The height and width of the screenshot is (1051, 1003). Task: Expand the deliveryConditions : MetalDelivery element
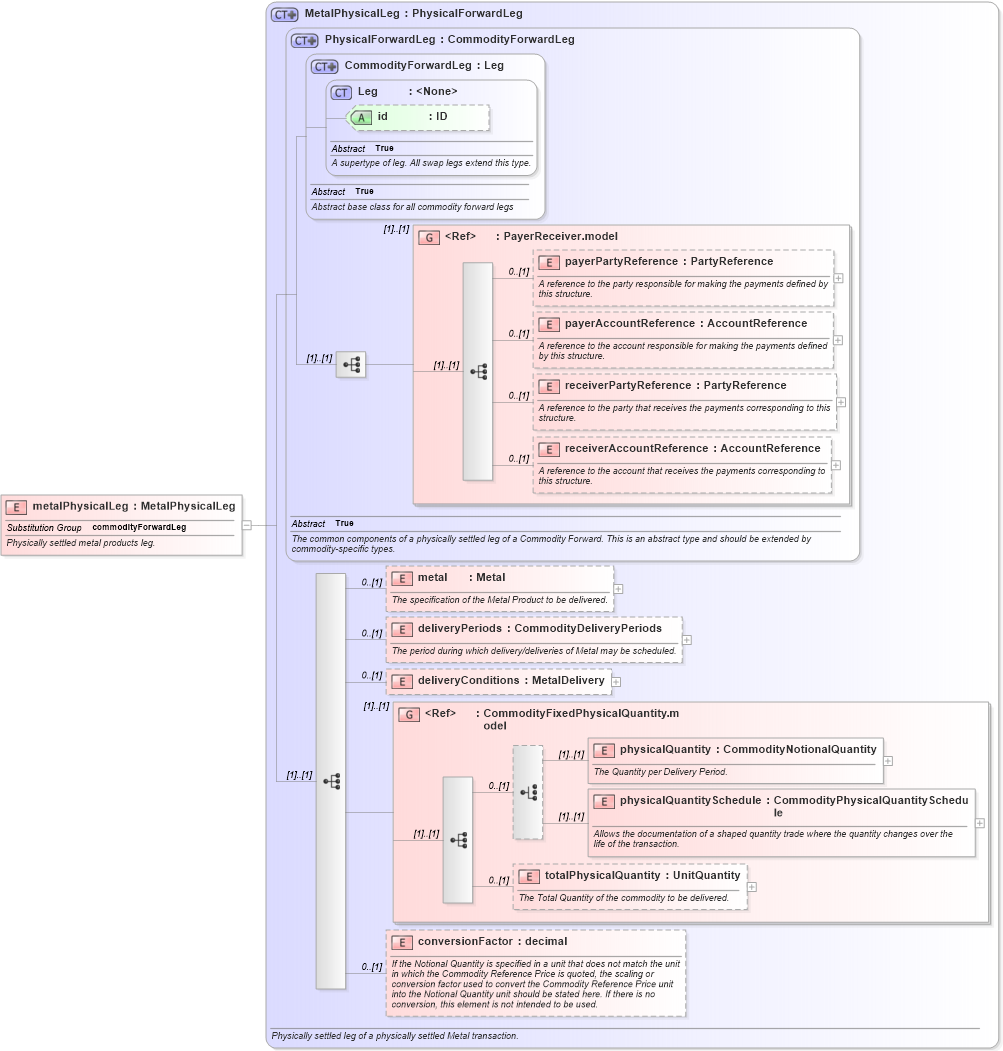coord(615,680)
